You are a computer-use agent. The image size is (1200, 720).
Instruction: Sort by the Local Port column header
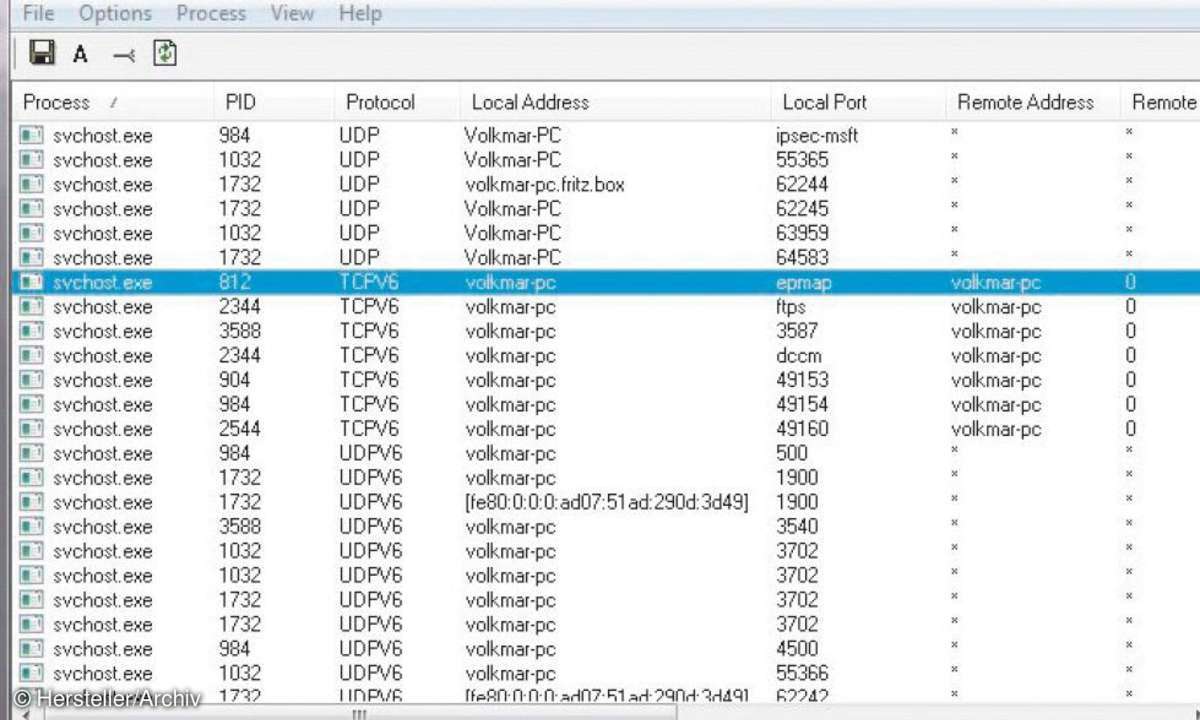point(857,102)
